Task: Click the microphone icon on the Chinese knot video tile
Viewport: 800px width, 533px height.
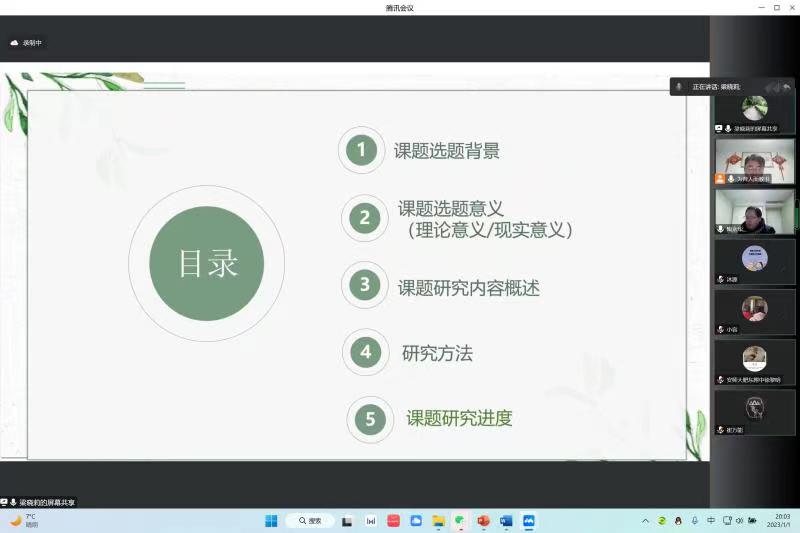Action: [x=731, y=179]
